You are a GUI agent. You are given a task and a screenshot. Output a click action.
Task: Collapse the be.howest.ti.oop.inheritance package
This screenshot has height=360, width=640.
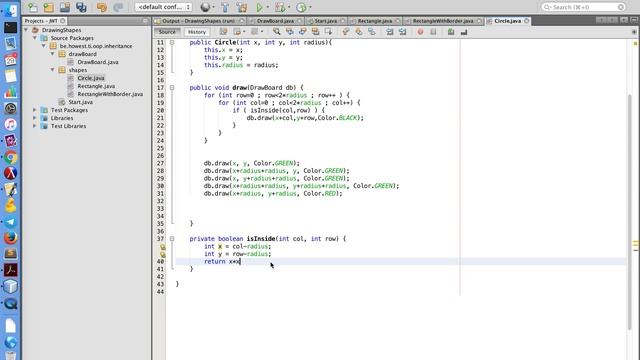pyautogui.click(x=44, y=46)
